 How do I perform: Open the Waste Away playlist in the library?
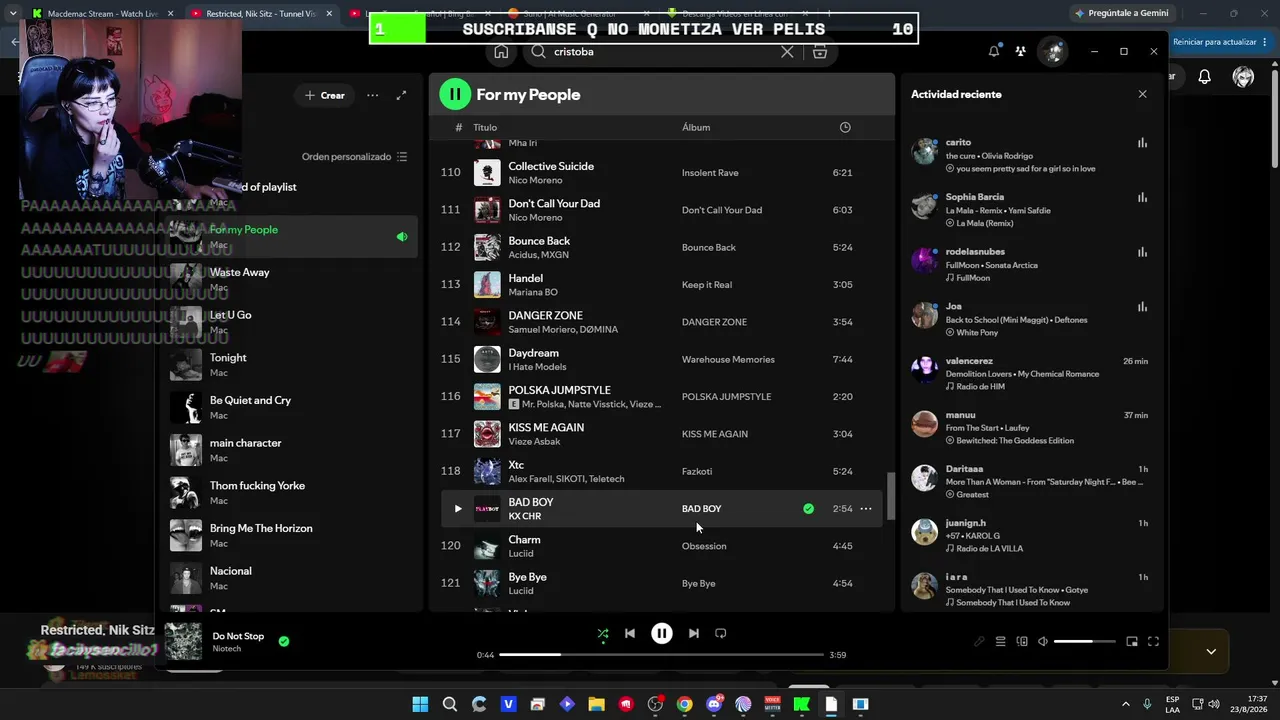291,279
